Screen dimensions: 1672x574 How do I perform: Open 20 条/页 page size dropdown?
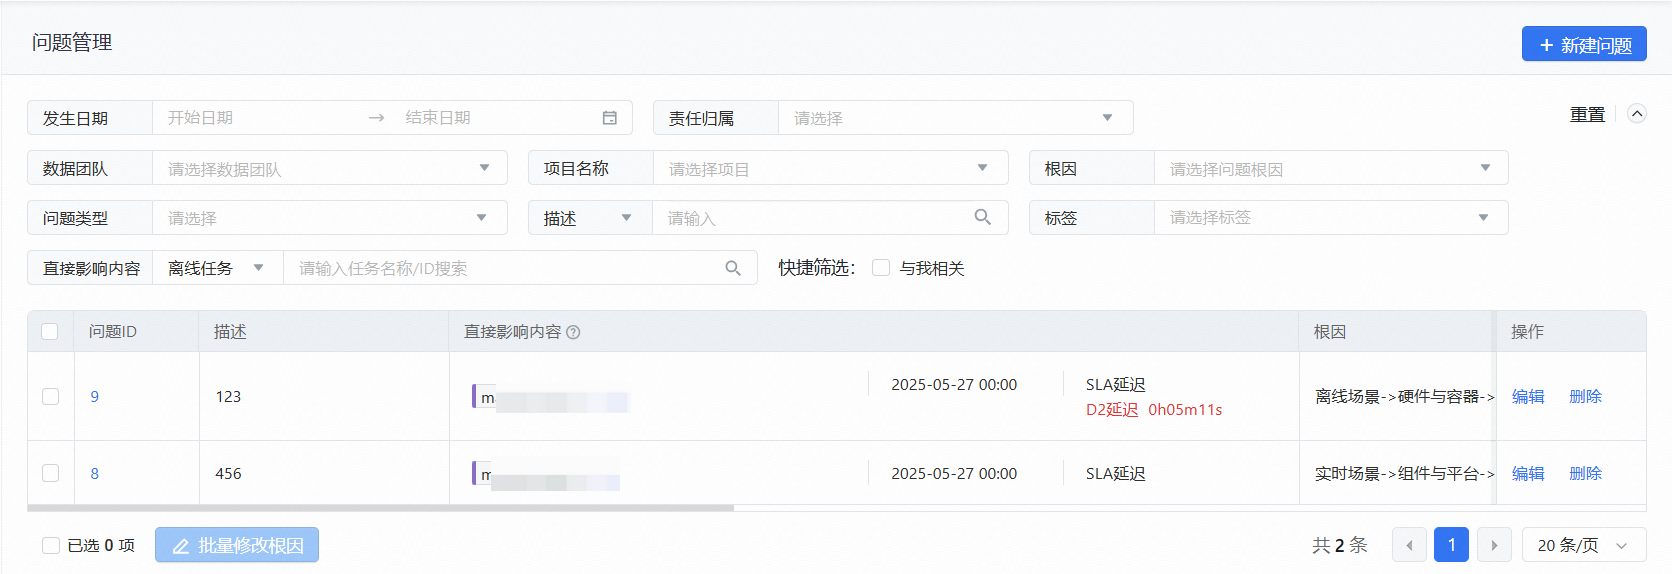click(1584, 545)
